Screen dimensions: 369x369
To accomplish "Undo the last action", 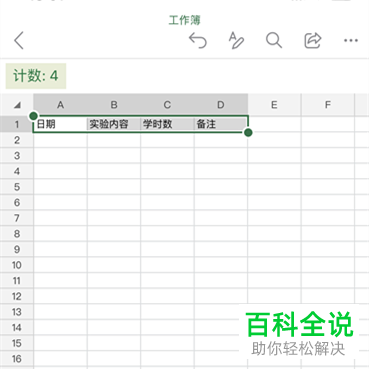I will (x=198, y=40).
